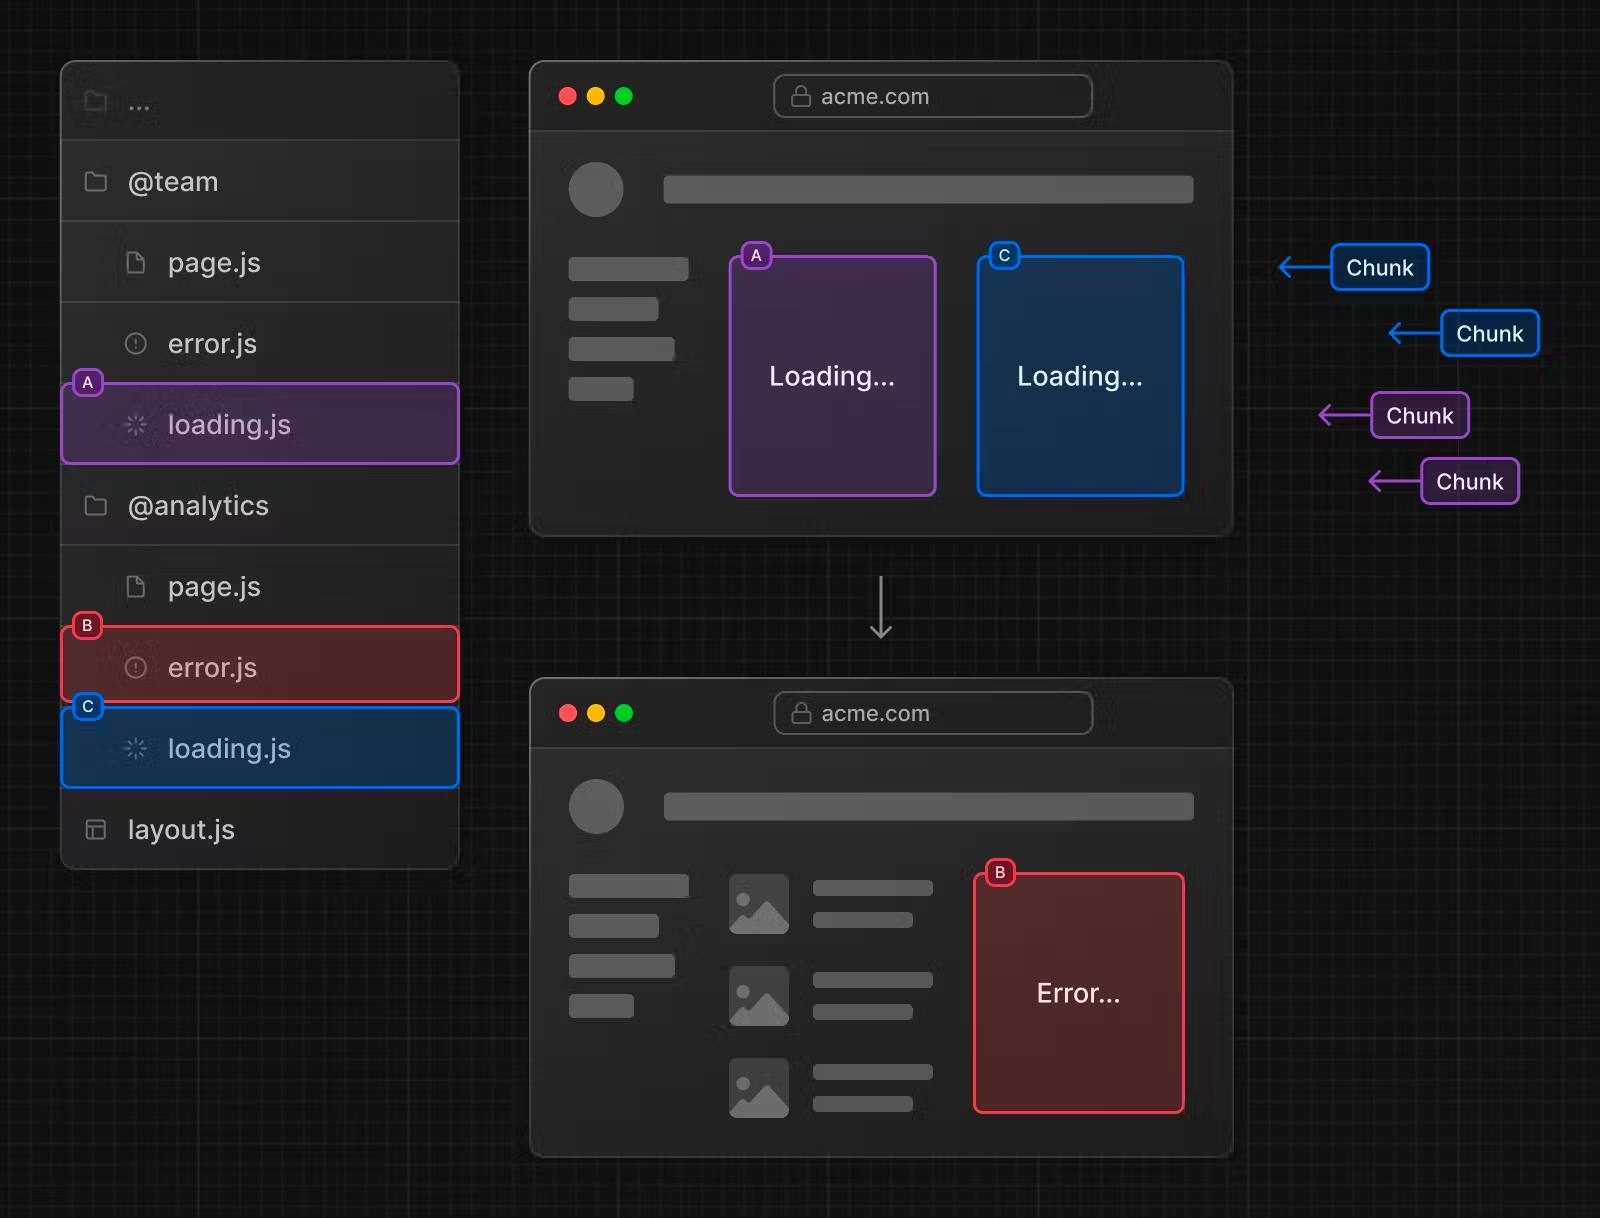Click the long header placeholder bar in lower browser
Viewport: 1600px width, 1218px height.
[928, 807]
